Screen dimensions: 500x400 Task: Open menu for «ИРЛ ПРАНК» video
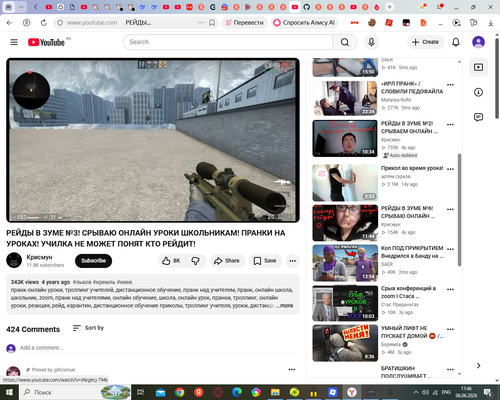pyautogui.click(x=450, y=85)
